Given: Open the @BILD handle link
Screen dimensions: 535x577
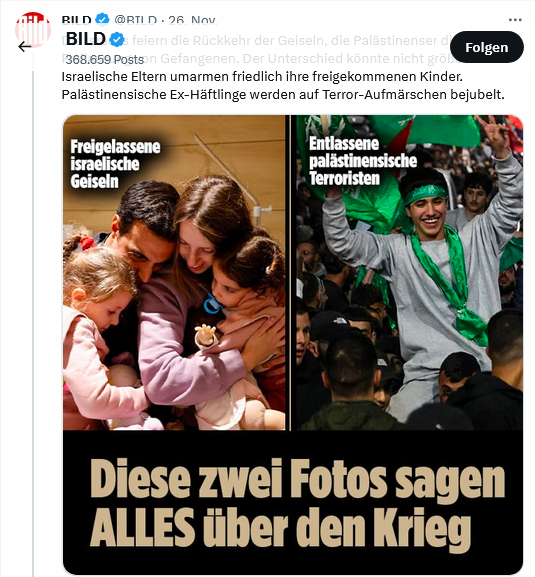Looking at the screenshot, I should [x=135, y=20].
